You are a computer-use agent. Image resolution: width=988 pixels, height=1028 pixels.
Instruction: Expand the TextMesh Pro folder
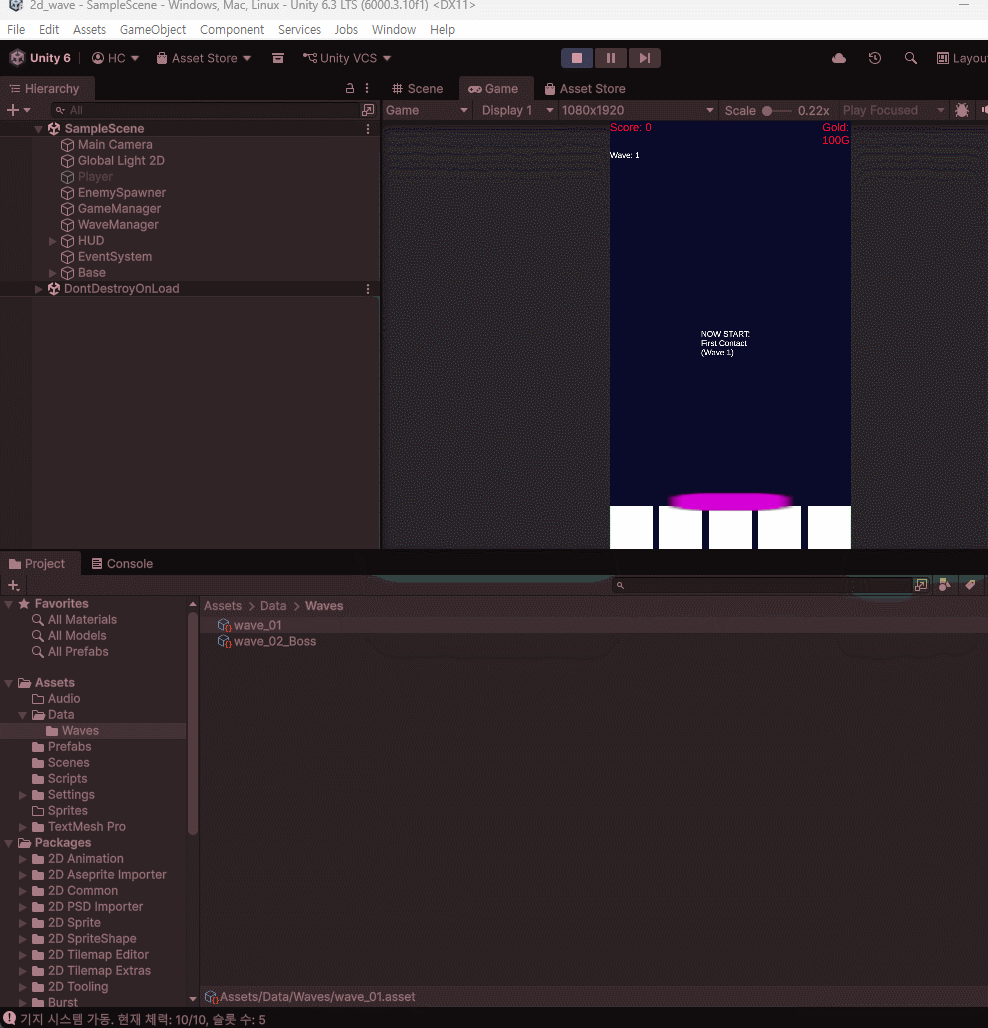(x=22, y=827)
